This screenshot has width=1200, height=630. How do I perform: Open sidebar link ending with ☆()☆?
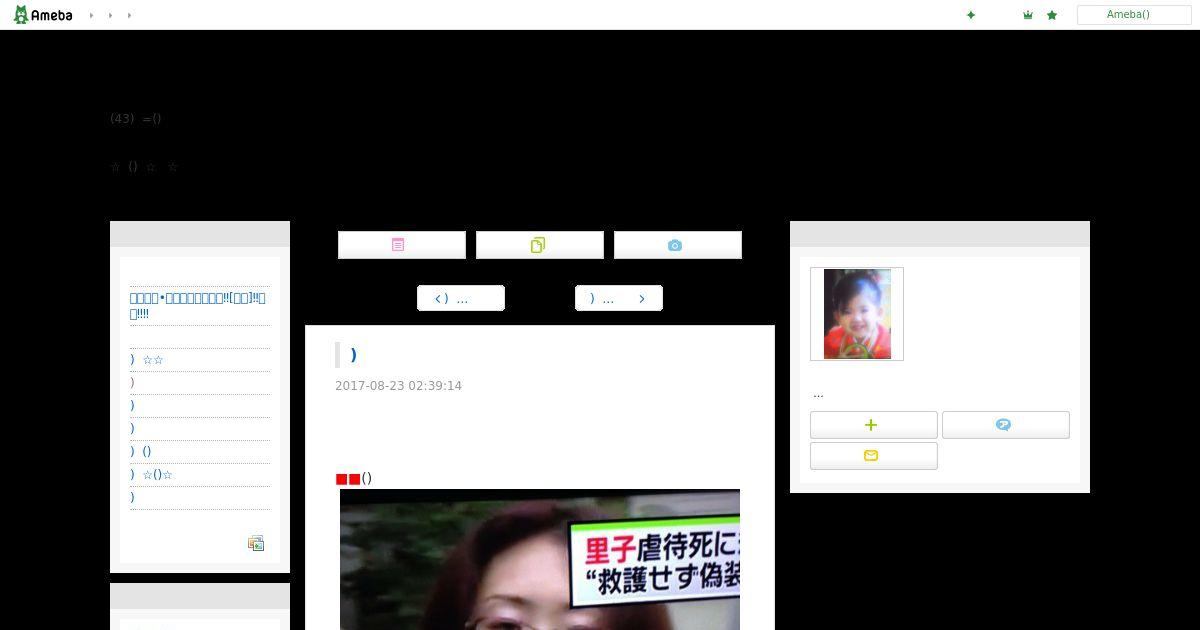click(x=151, y=475)
